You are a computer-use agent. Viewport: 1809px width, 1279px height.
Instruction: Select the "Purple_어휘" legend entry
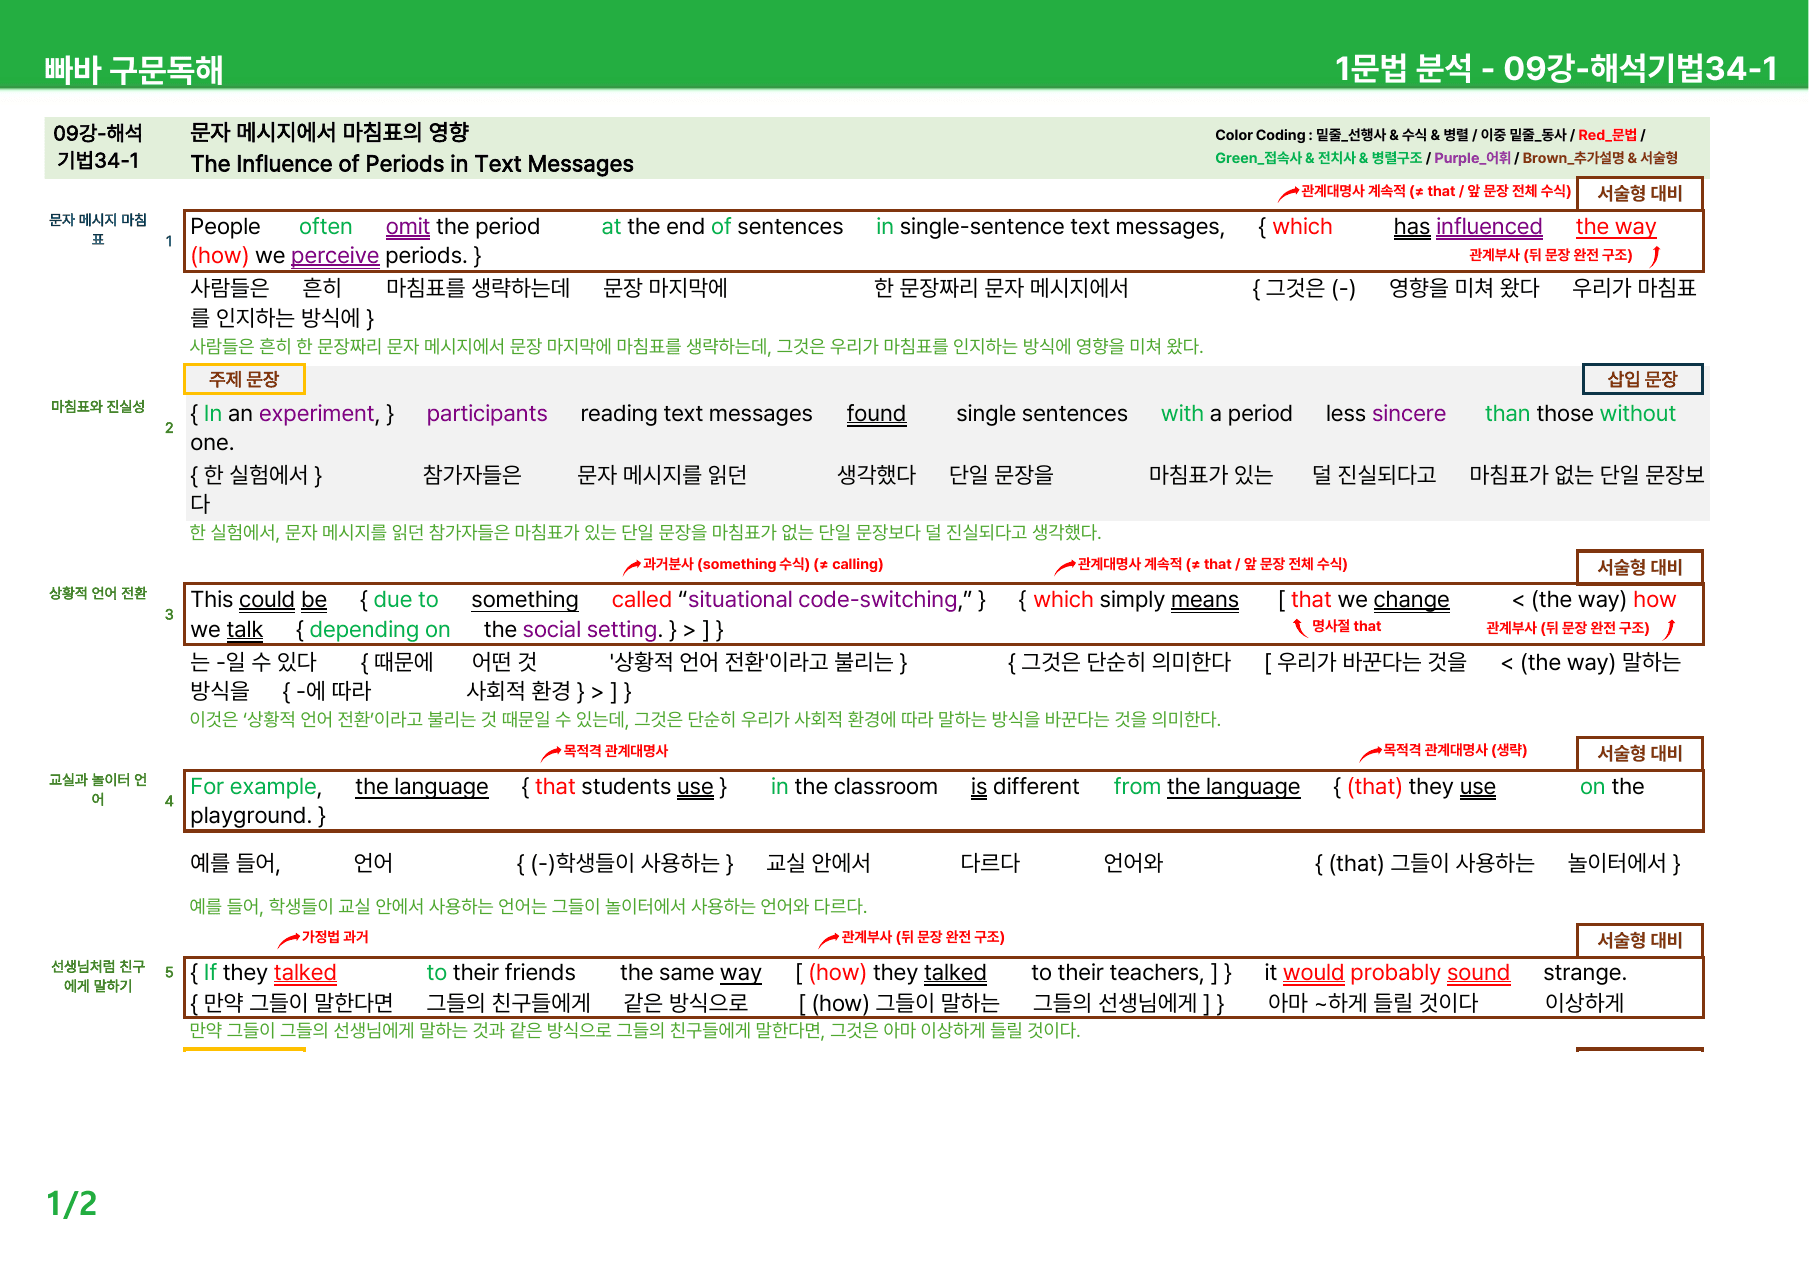point(1472,158)
